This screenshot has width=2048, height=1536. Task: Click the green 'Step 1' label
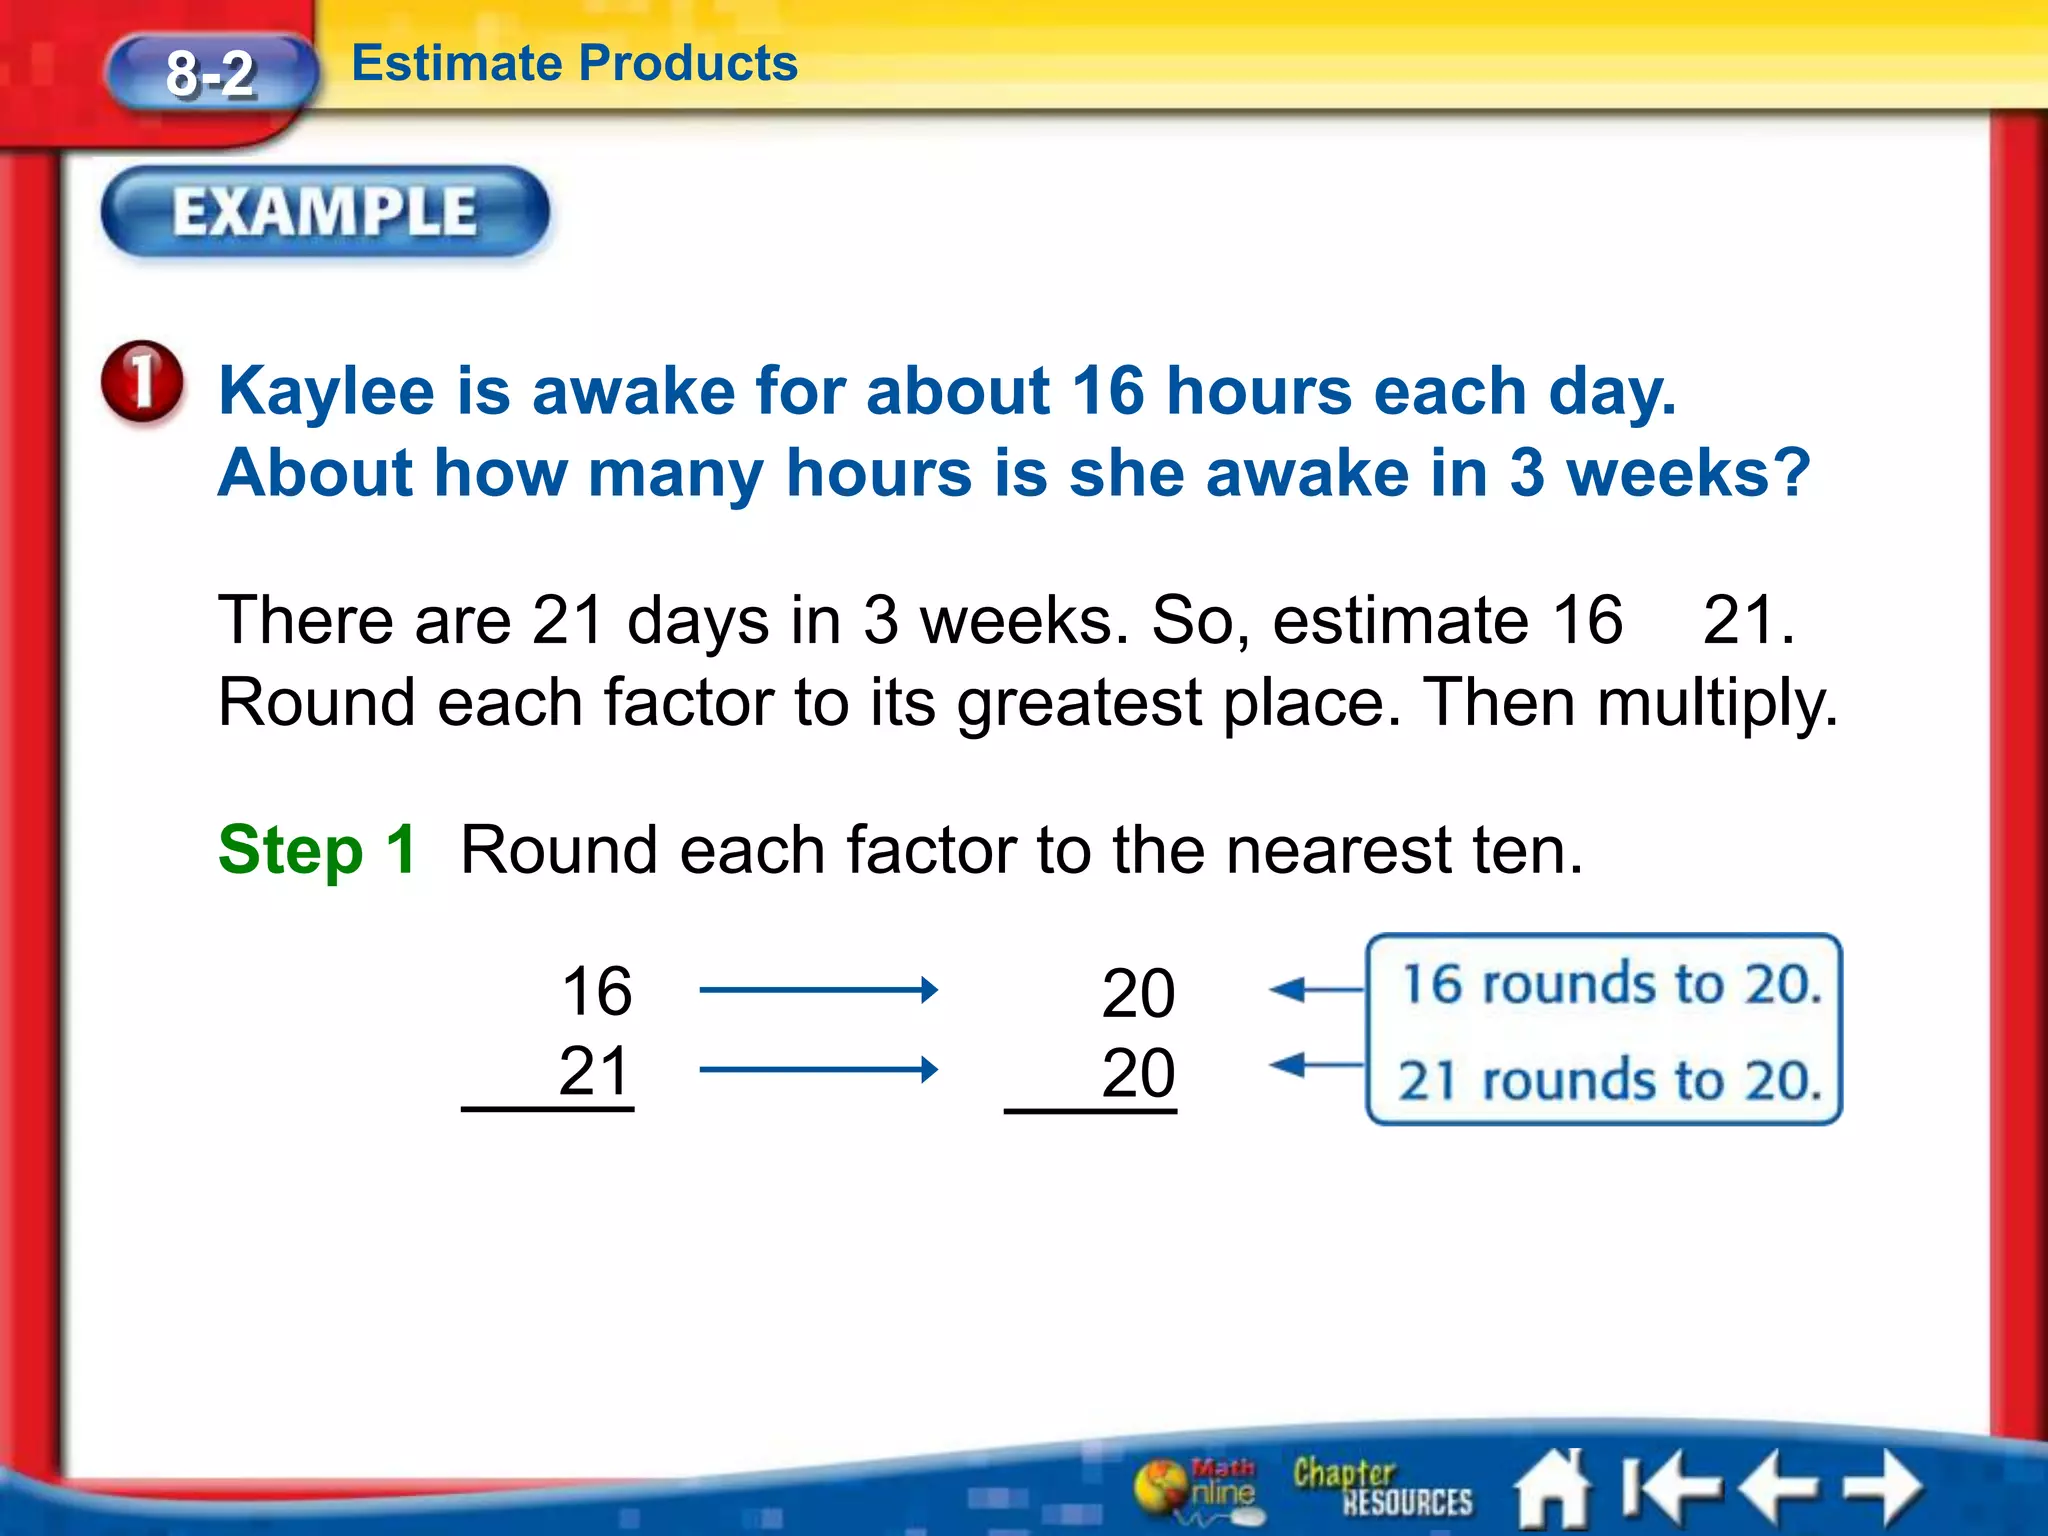(x=318, y=849)
